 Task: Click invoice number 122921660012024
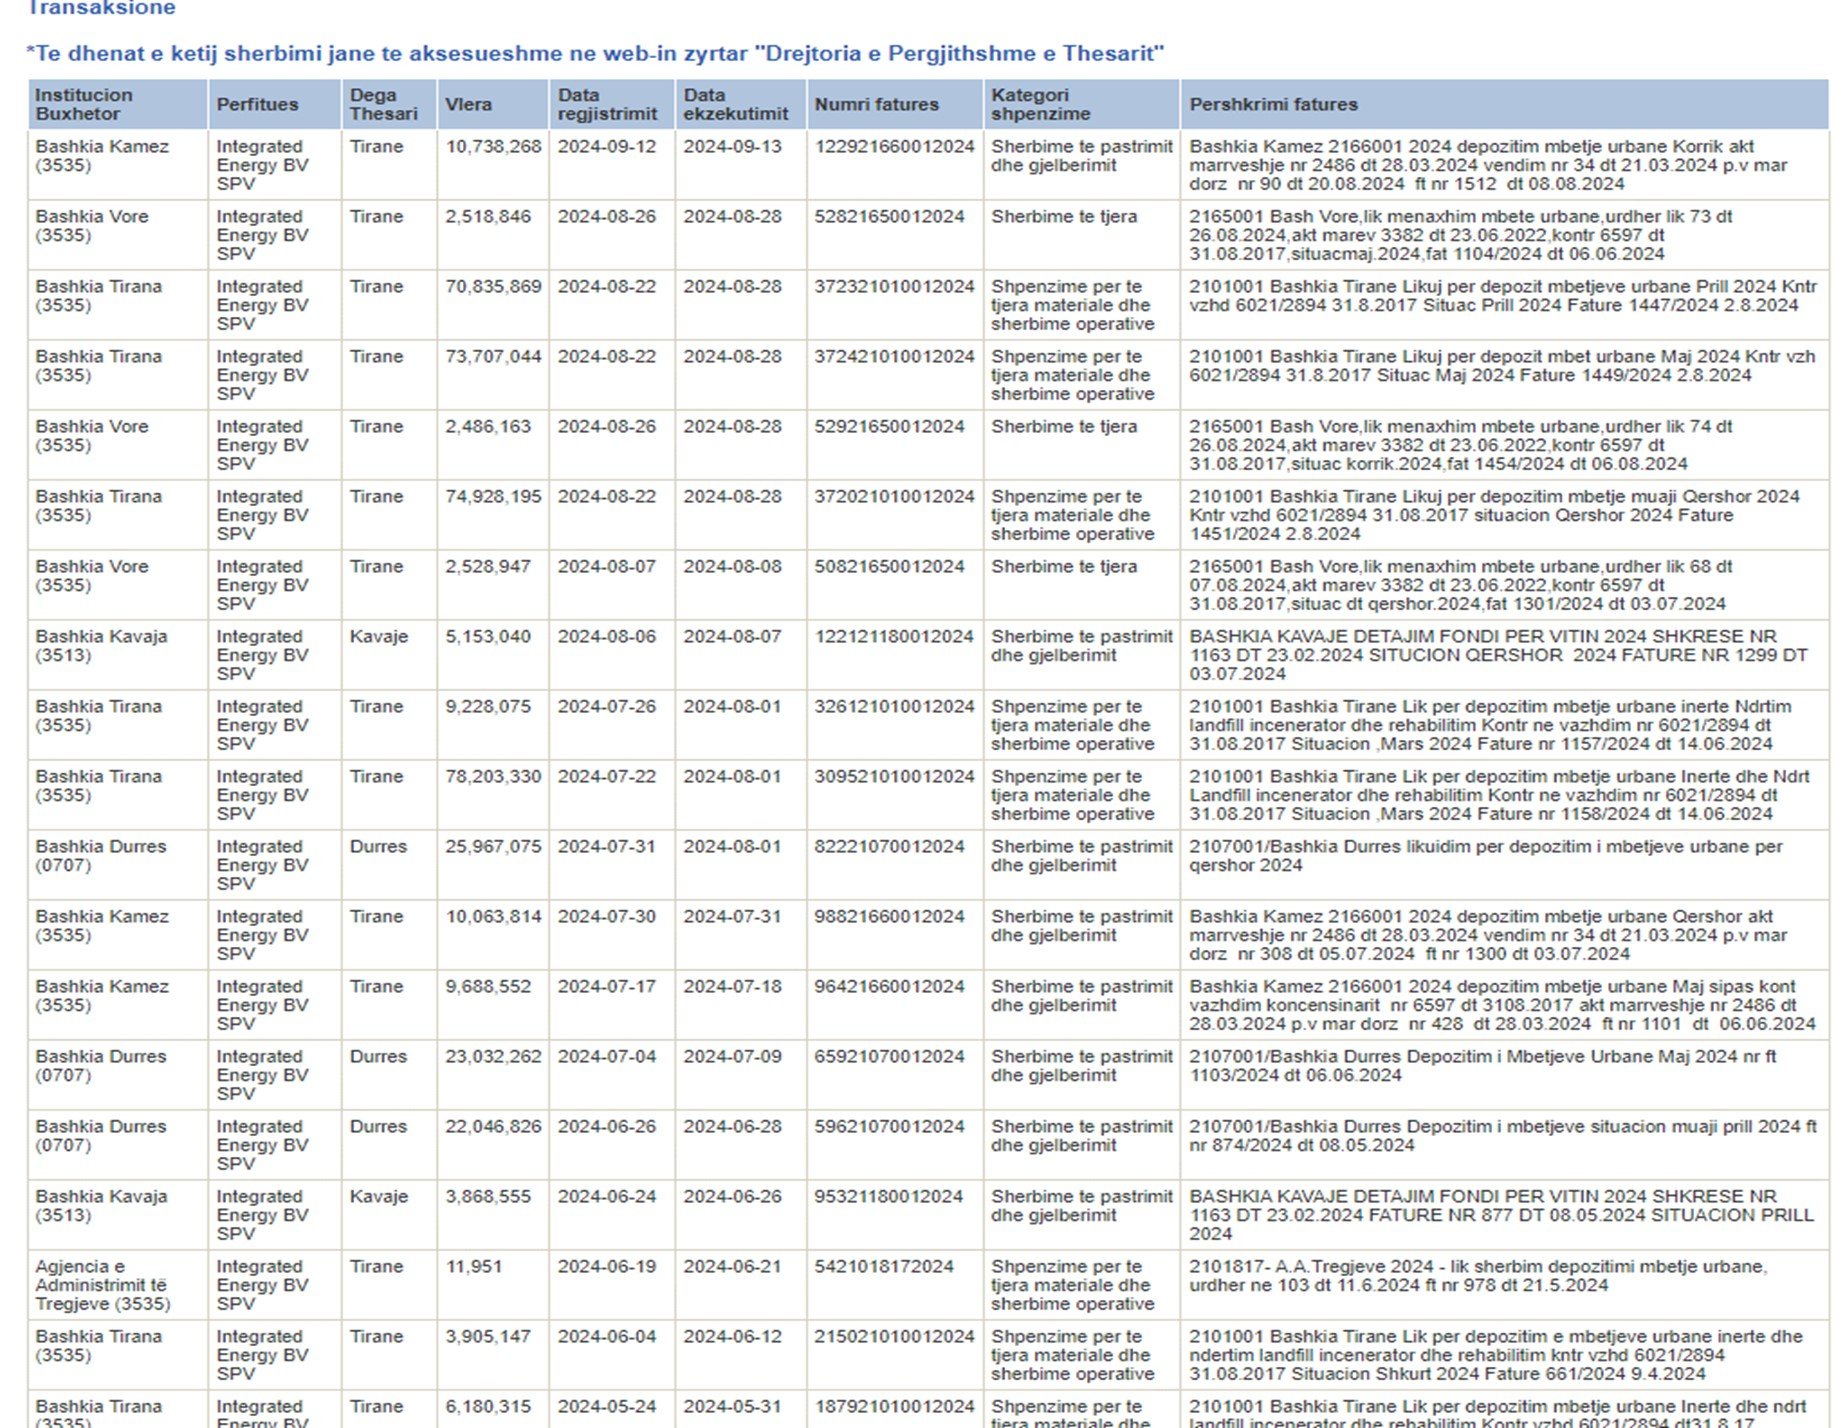[893, 147]
